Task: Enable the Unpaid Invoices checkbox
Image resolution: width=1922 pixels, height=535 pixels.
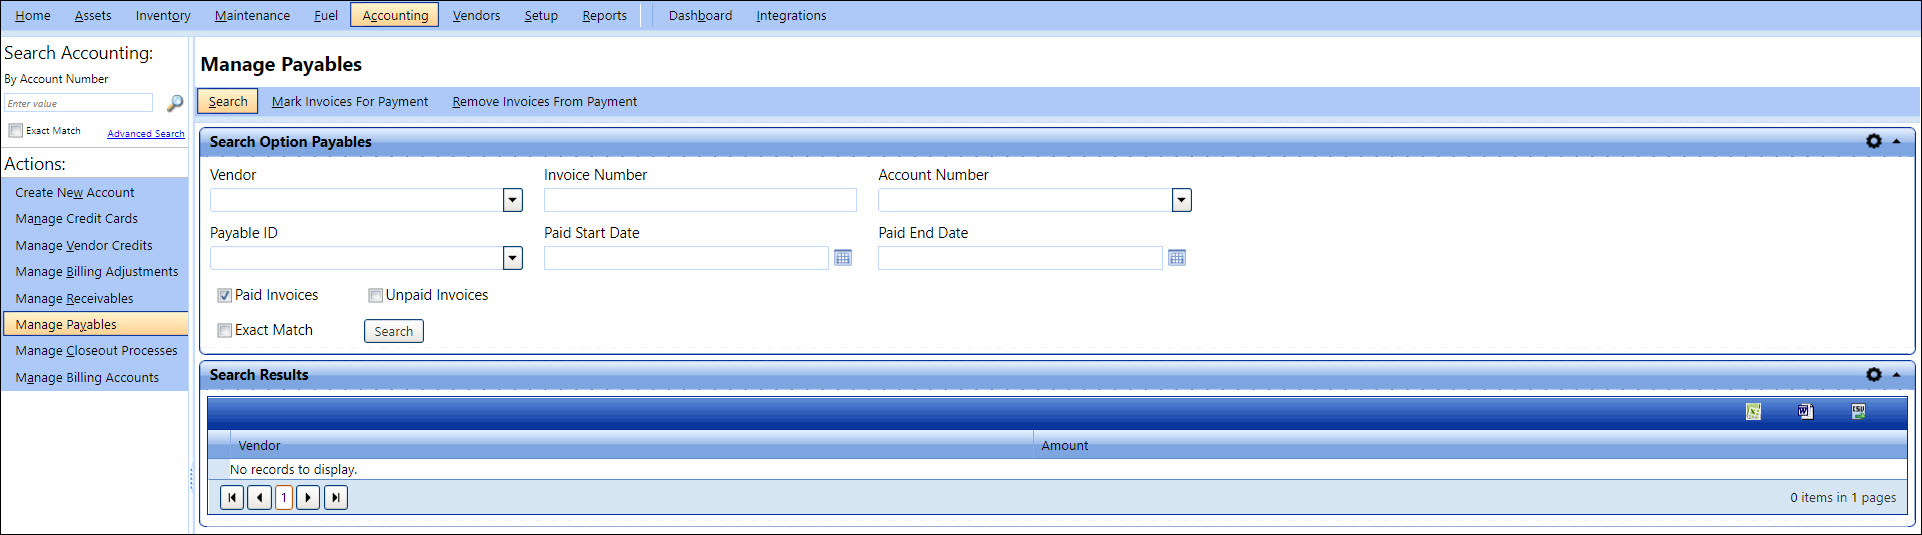Action: click(376, 296)
